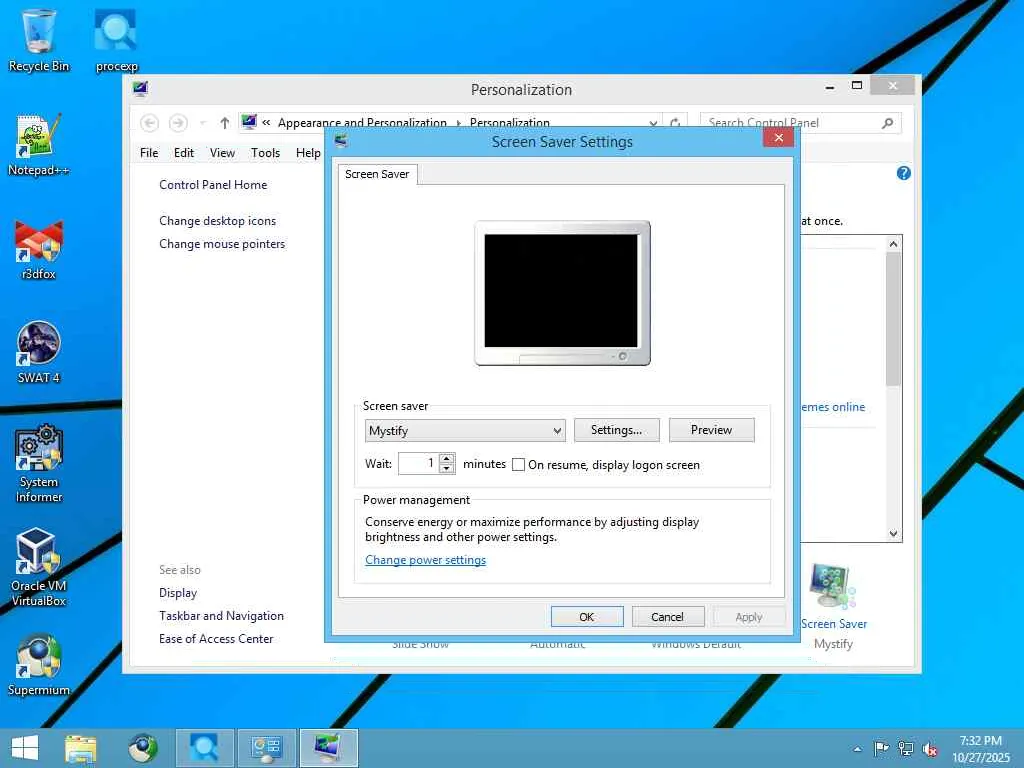Open the Taskbar and Navigation link
The image size is (1024, 768).
(x=221, y=616)
